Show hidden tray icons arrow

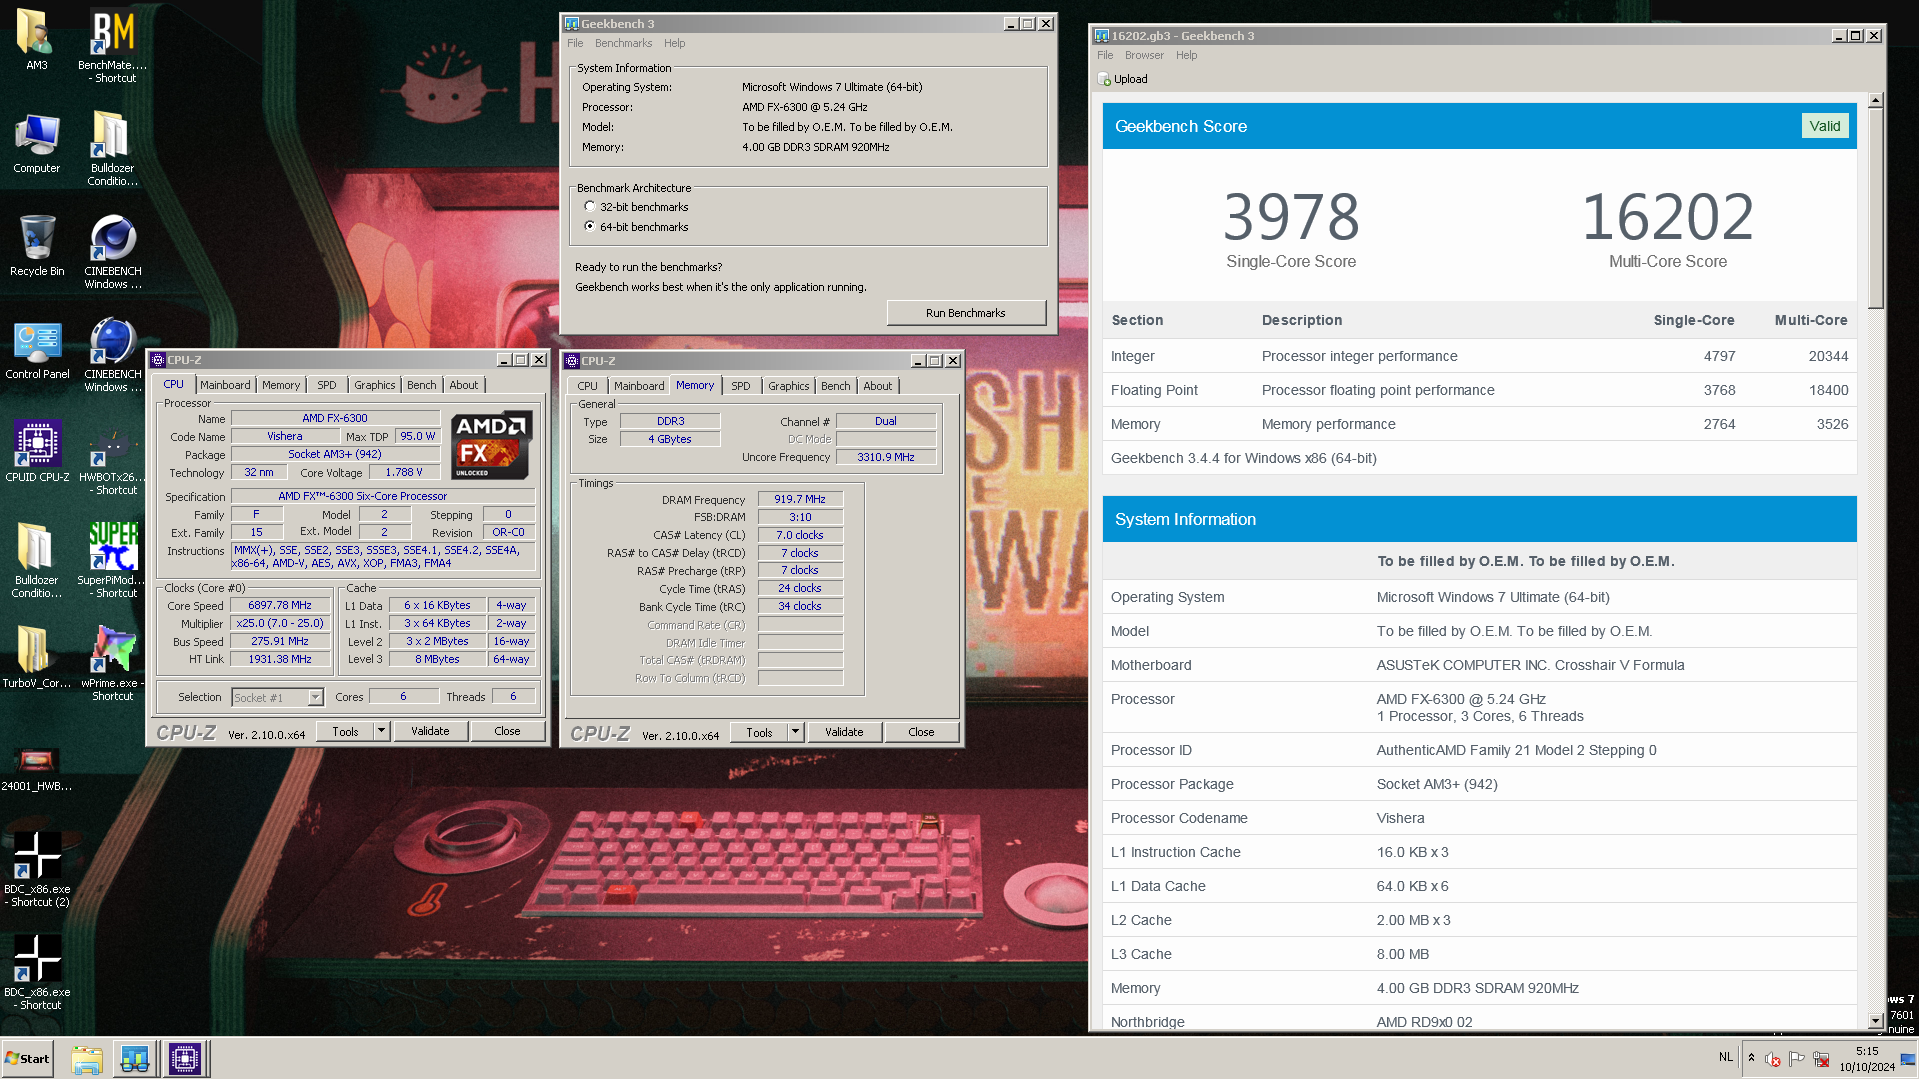[x=1751, y=1058]
